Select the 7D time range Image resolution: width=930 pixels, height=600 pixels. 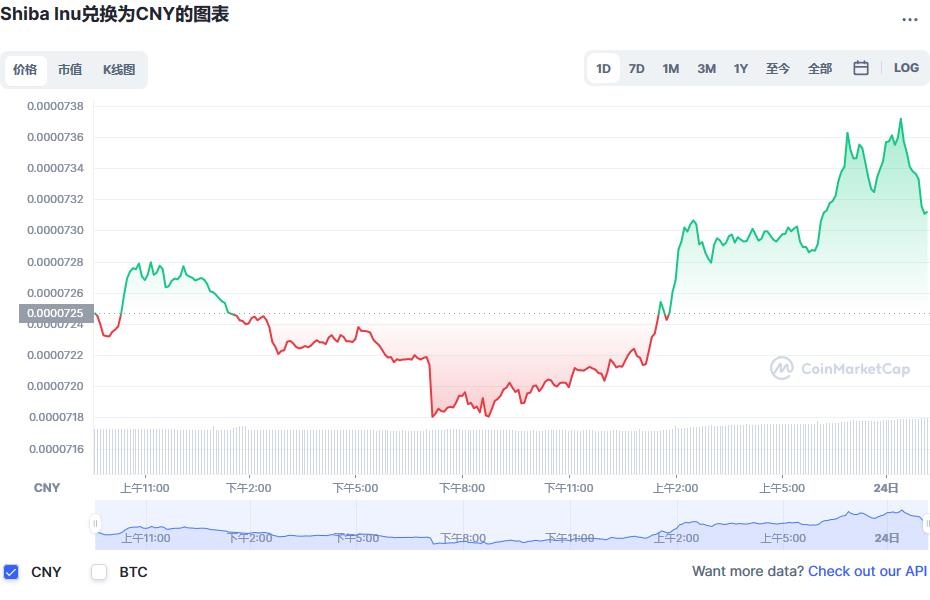coord(636,69)
